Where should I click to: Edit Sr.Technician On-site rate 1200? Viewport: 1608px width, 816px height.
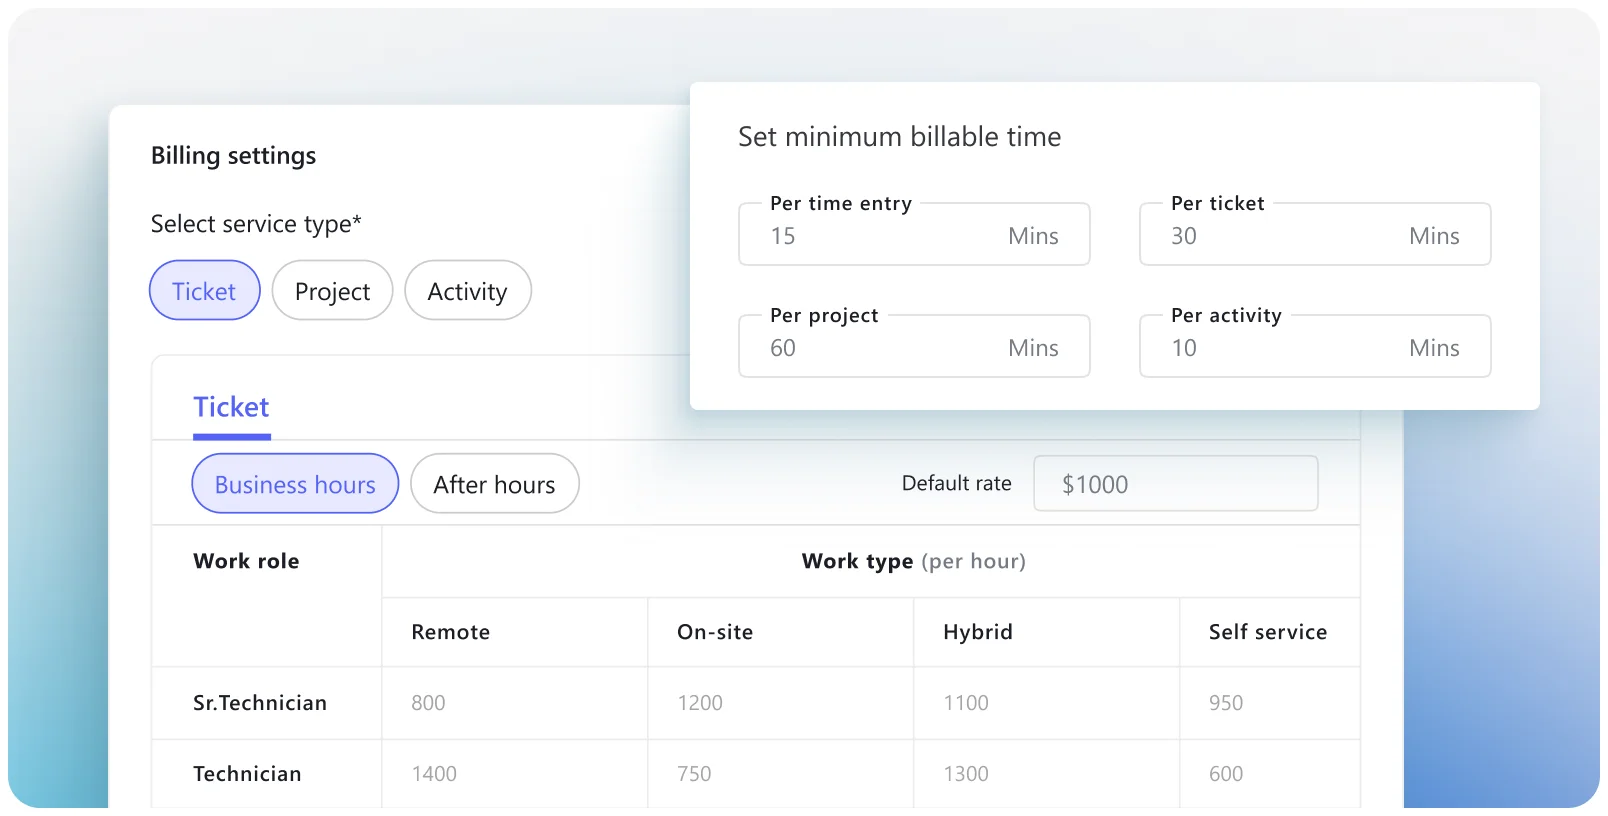700,703
